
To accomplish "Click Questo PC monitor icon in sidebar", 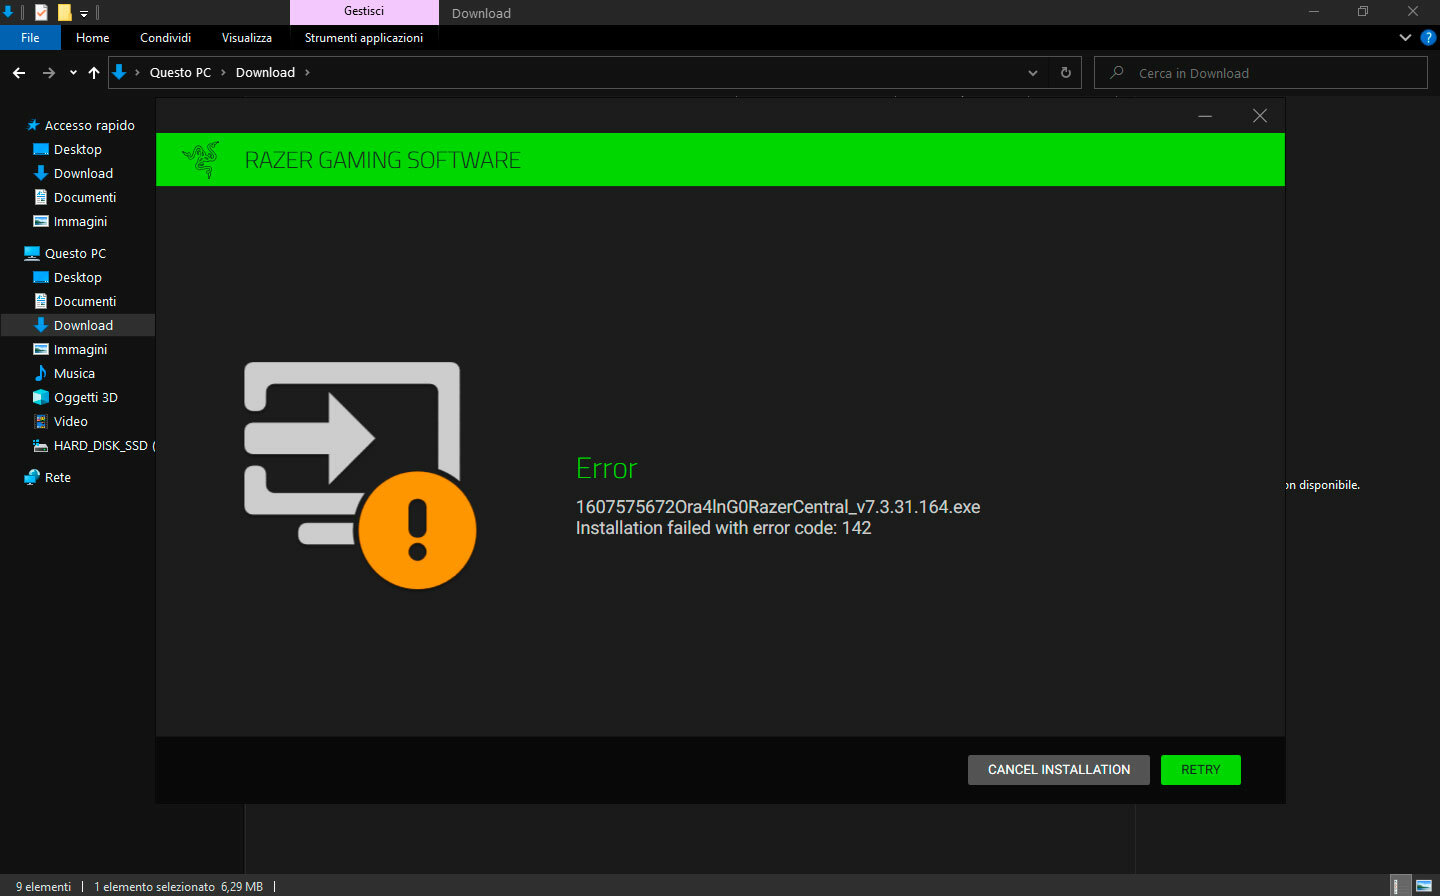I will pyautogui.click(x=32, y=253).
